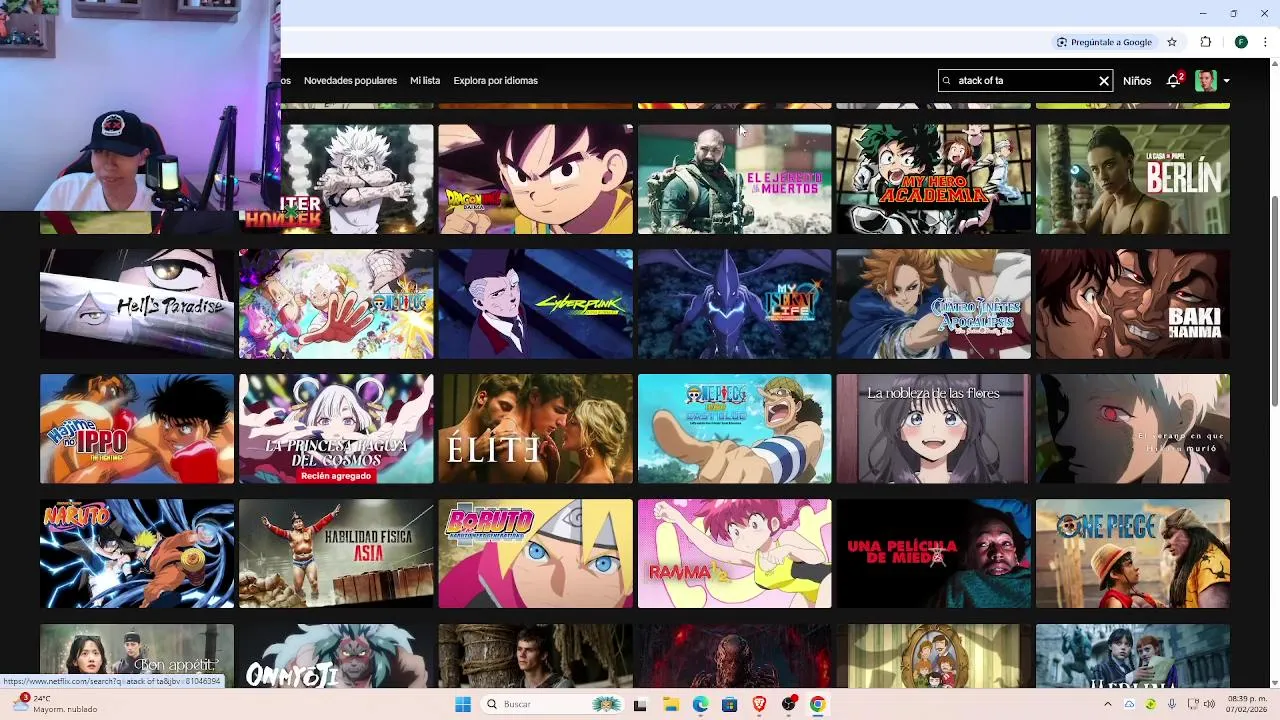The width and height of the screenshot is (1280, 720).
Task: Click the Chrome icon in the taskbar
Action: 817,704
